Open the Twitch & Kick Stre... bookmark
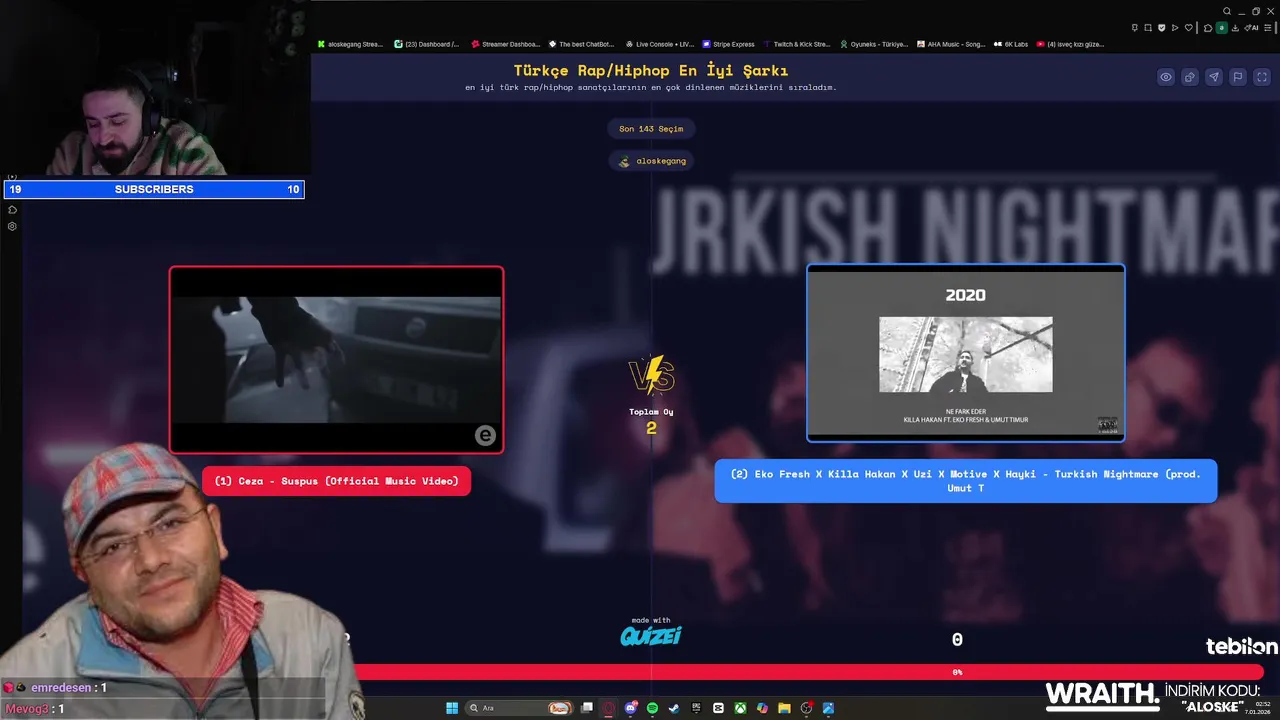The image size is (1280, 720). (x=796, y=44)
